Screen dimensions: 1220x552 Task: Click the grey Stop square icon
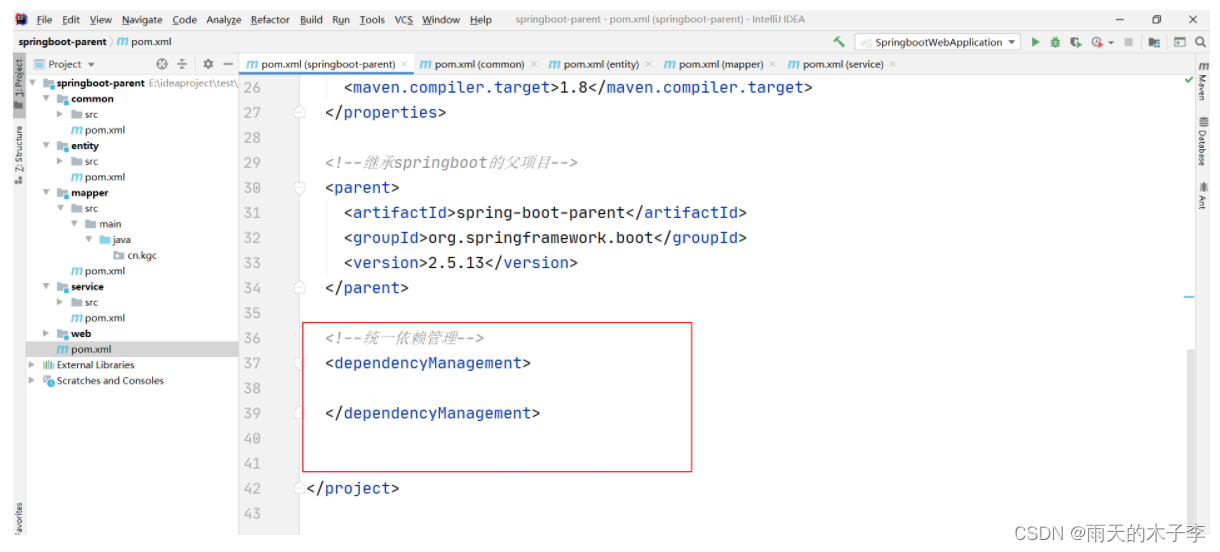pyautogui.click(x=1128, y=42)
